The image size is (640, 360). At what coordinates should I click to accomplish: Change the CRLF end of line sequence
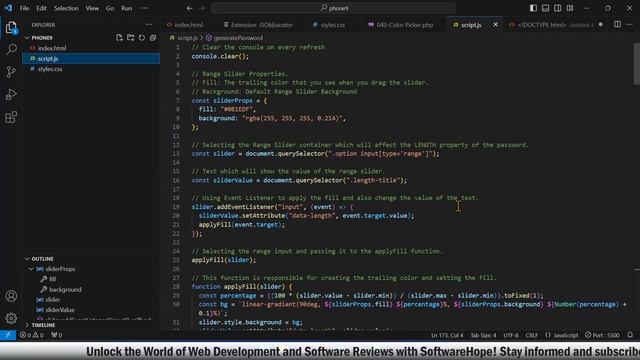[531, 335]
